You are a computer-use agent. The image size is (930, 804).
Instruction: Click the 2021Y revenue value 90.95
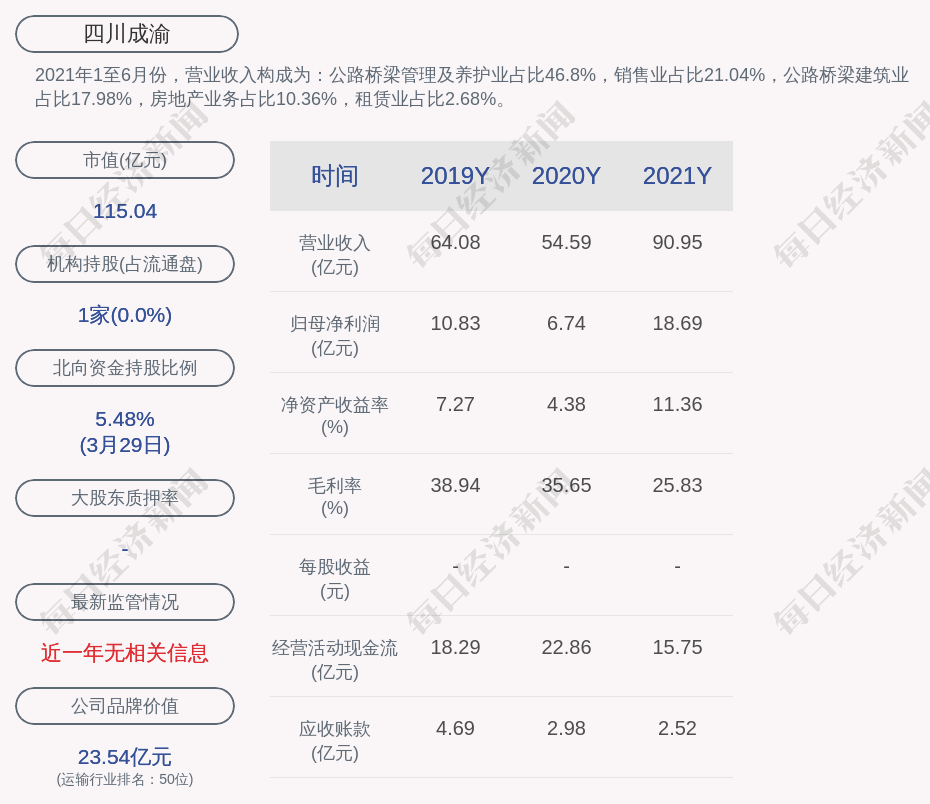[677, 243]
